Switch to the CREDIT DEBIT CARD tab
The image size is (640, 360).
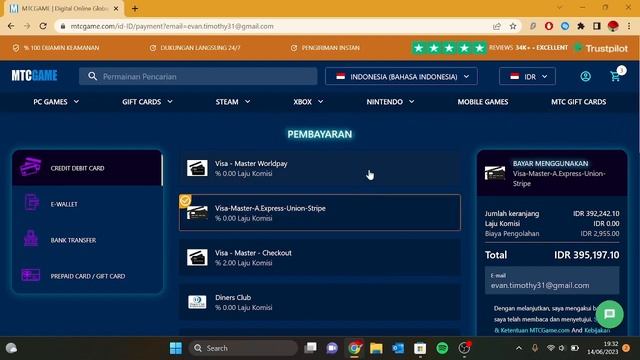click(87, 168)
